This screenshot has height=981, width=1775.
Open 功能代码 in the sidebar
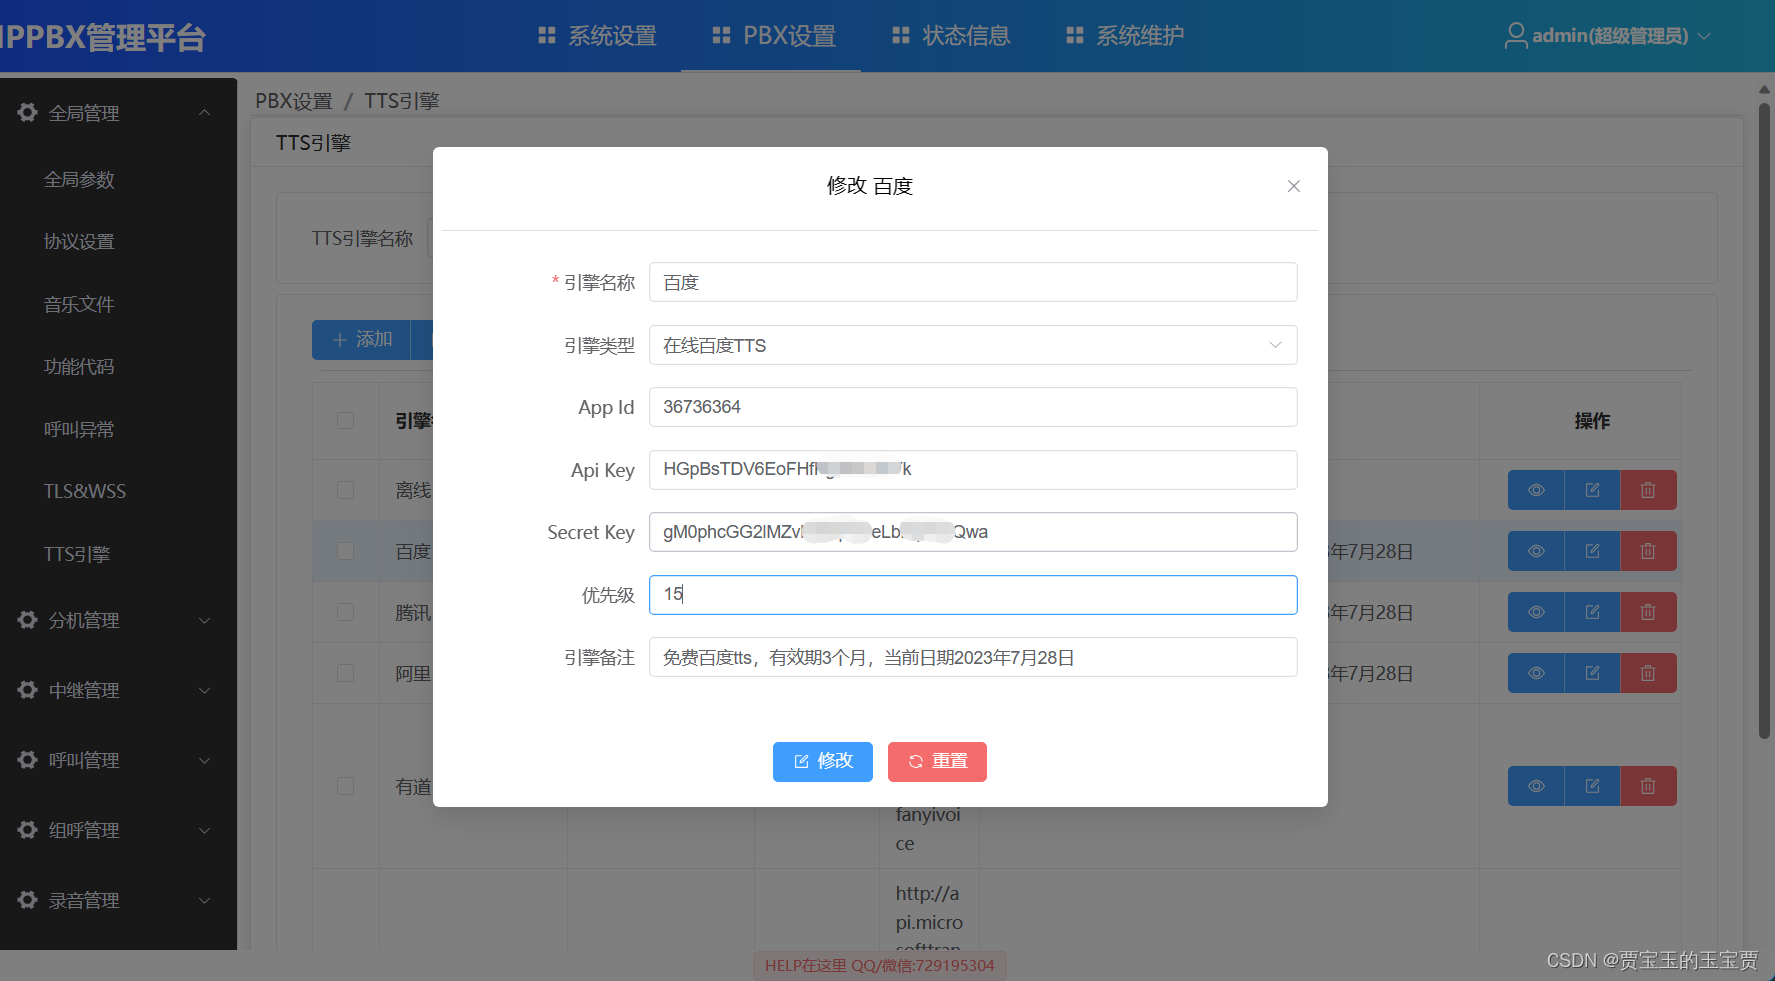(79, 367)
